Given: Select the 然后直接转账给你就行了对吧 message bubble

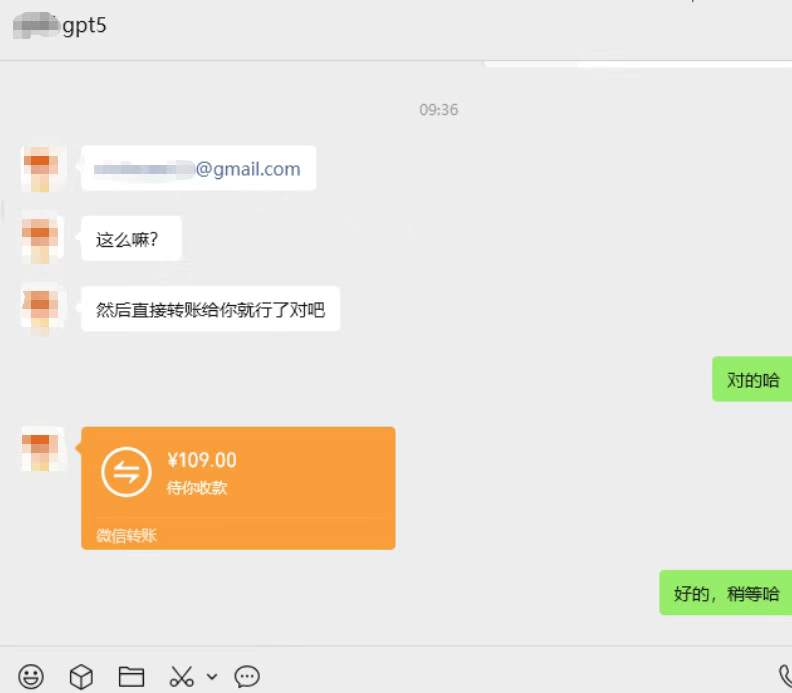Looking at the screenshot, I should point(210,309).
